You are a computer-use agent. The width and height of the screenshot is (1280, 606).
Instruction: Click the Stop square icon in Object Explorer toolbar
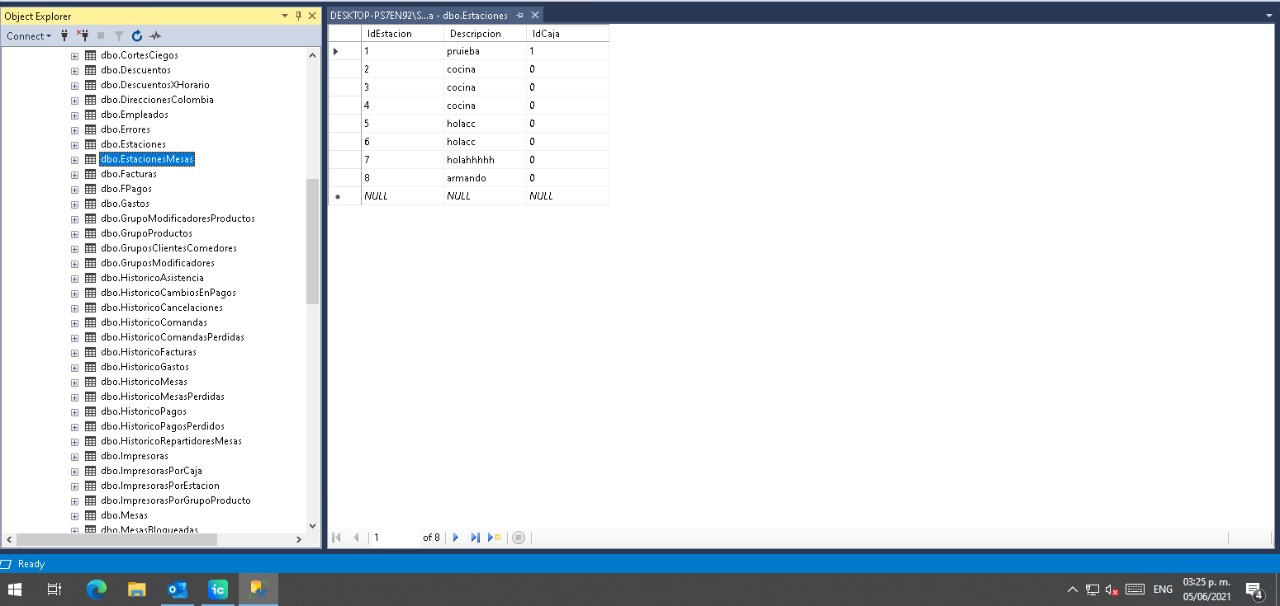coord(100,36)
